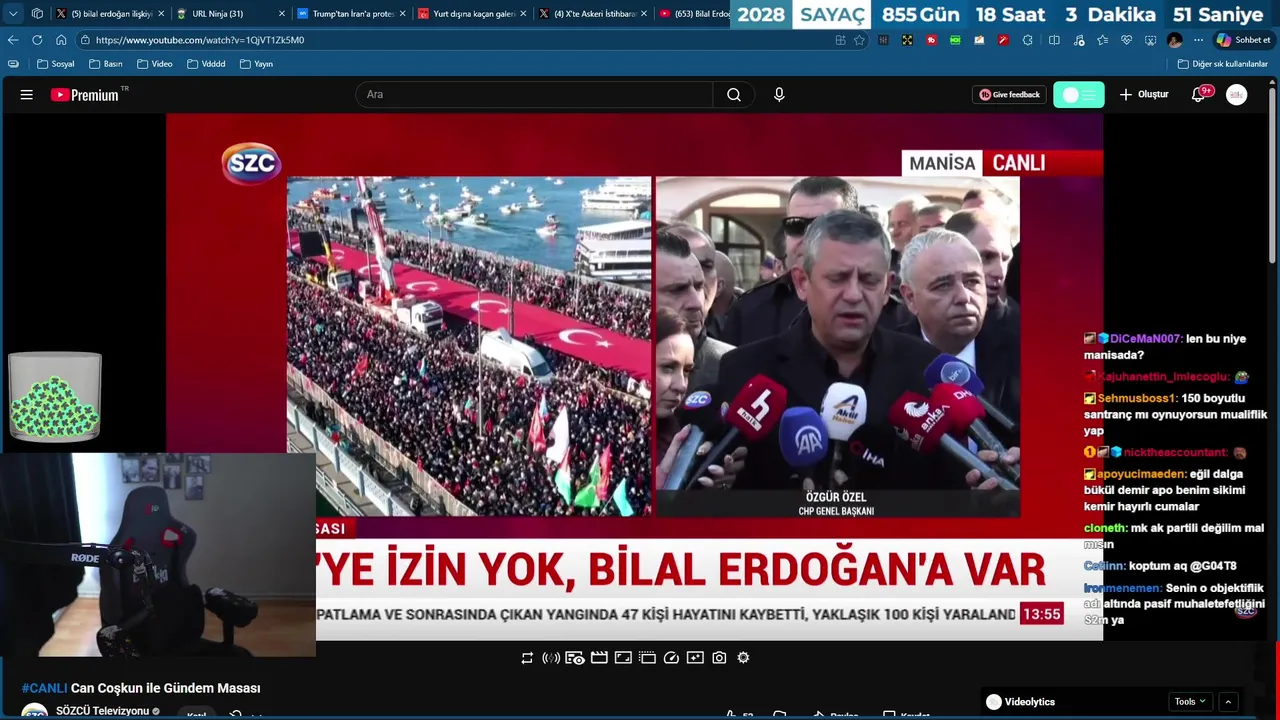The image size is (1280, 720).
Task: Collapse the Videolytics panel chevron
Action: pos(1229,702)
